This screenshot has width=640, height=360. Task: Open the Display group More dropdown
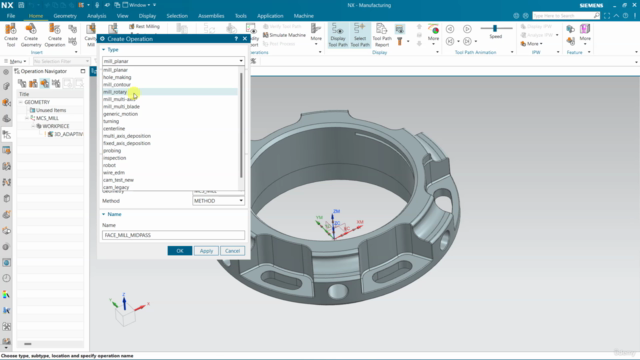coord(433,33)
